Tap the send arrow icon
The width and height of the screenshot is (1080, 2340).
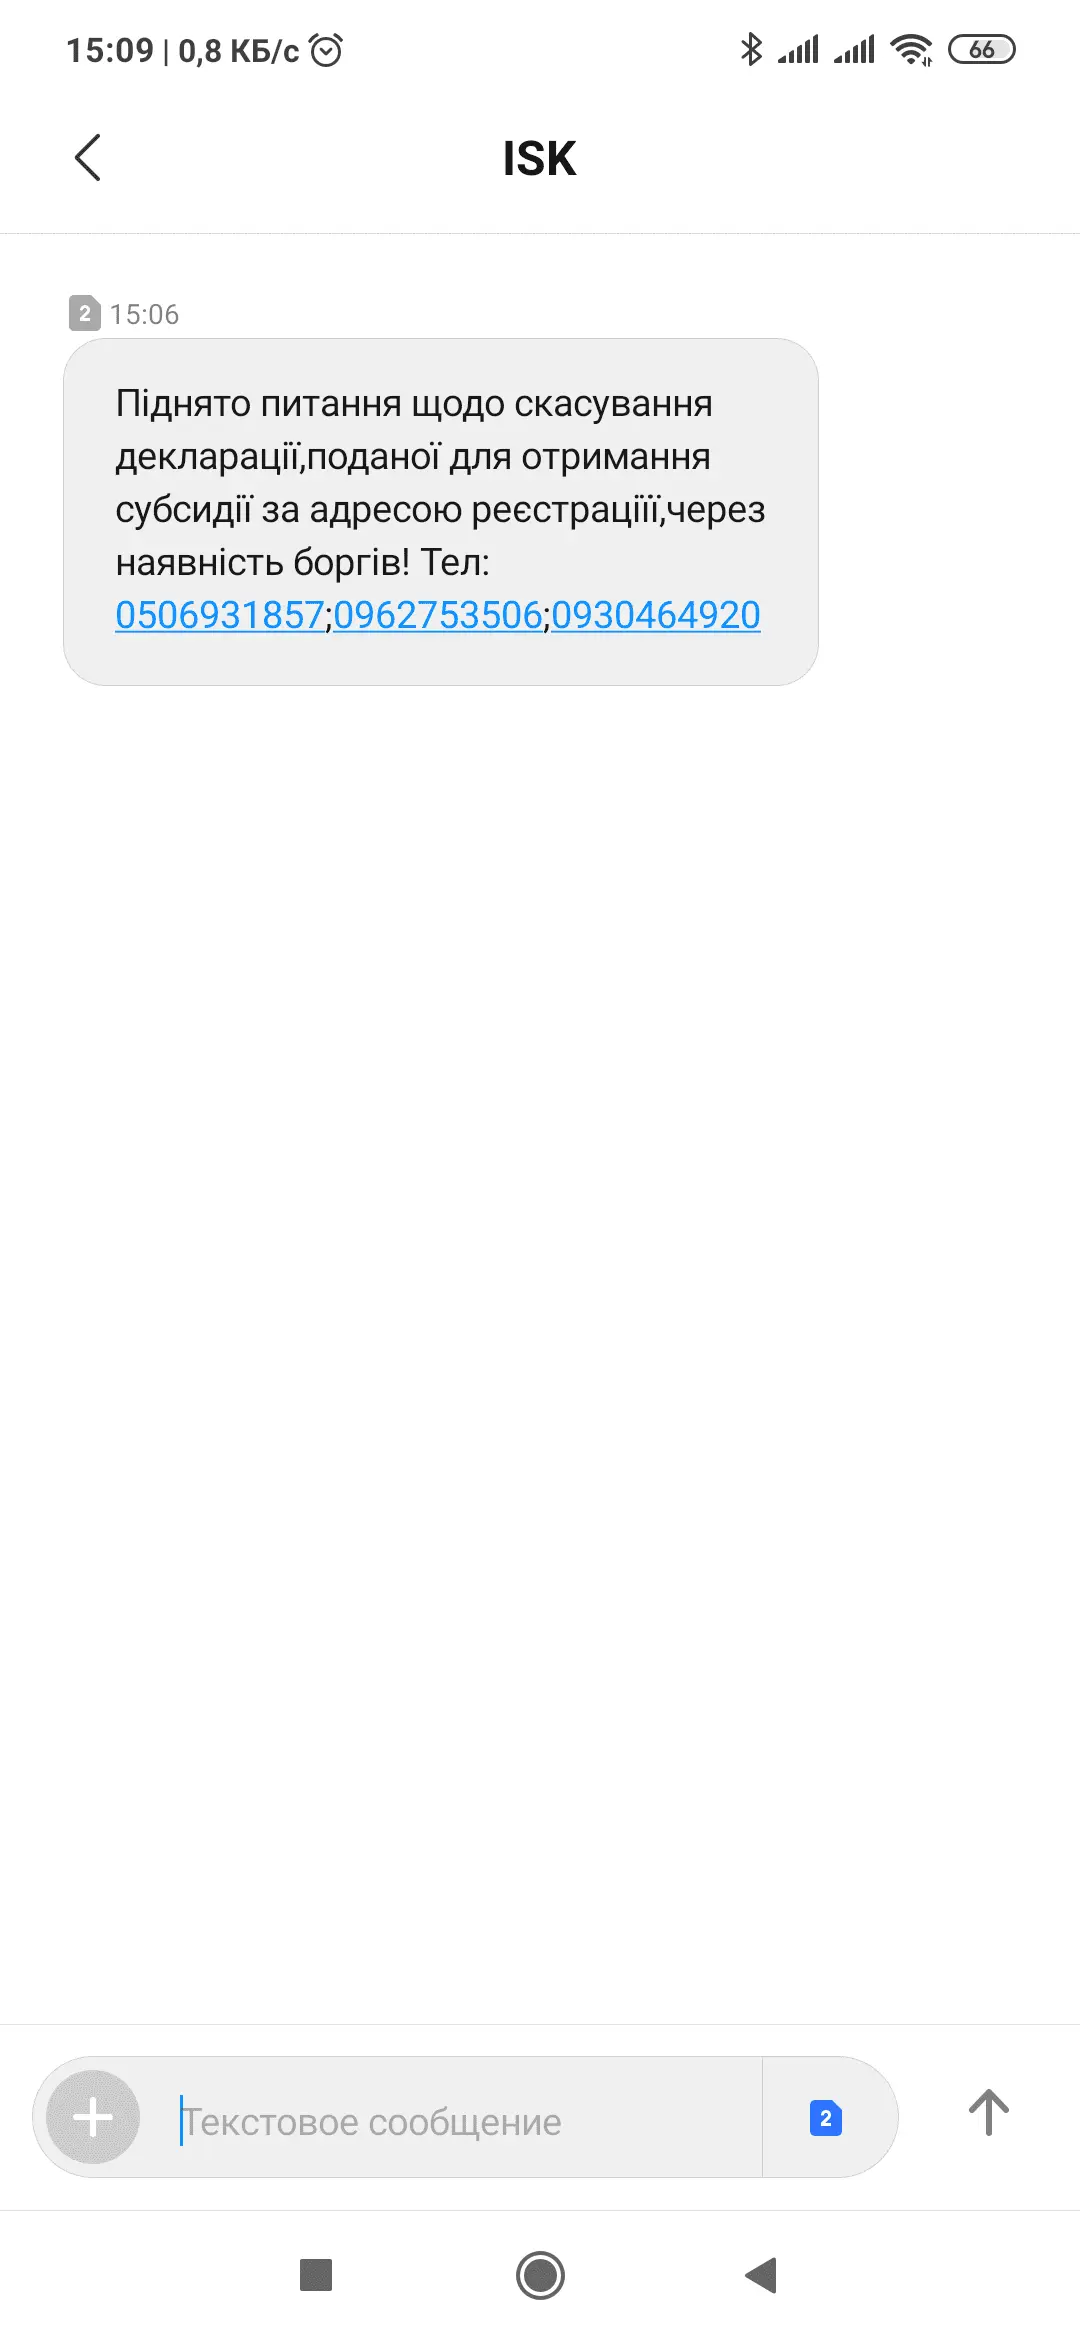(x=988, y=2113)
